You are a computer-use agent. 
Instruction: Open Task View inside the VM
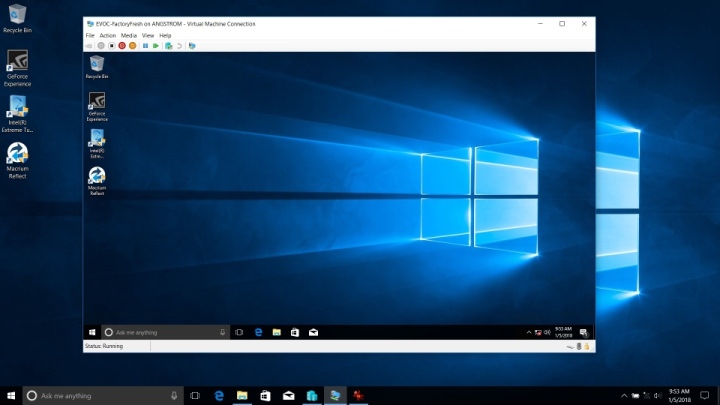point(239,332)
